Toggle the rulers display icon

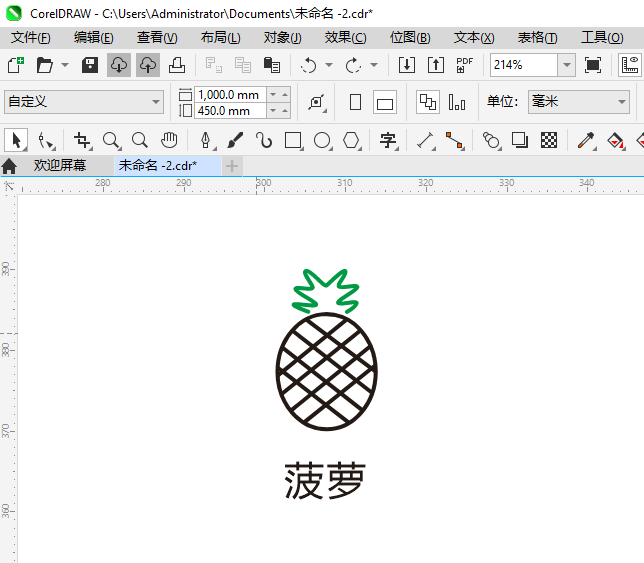pos(630,65)
